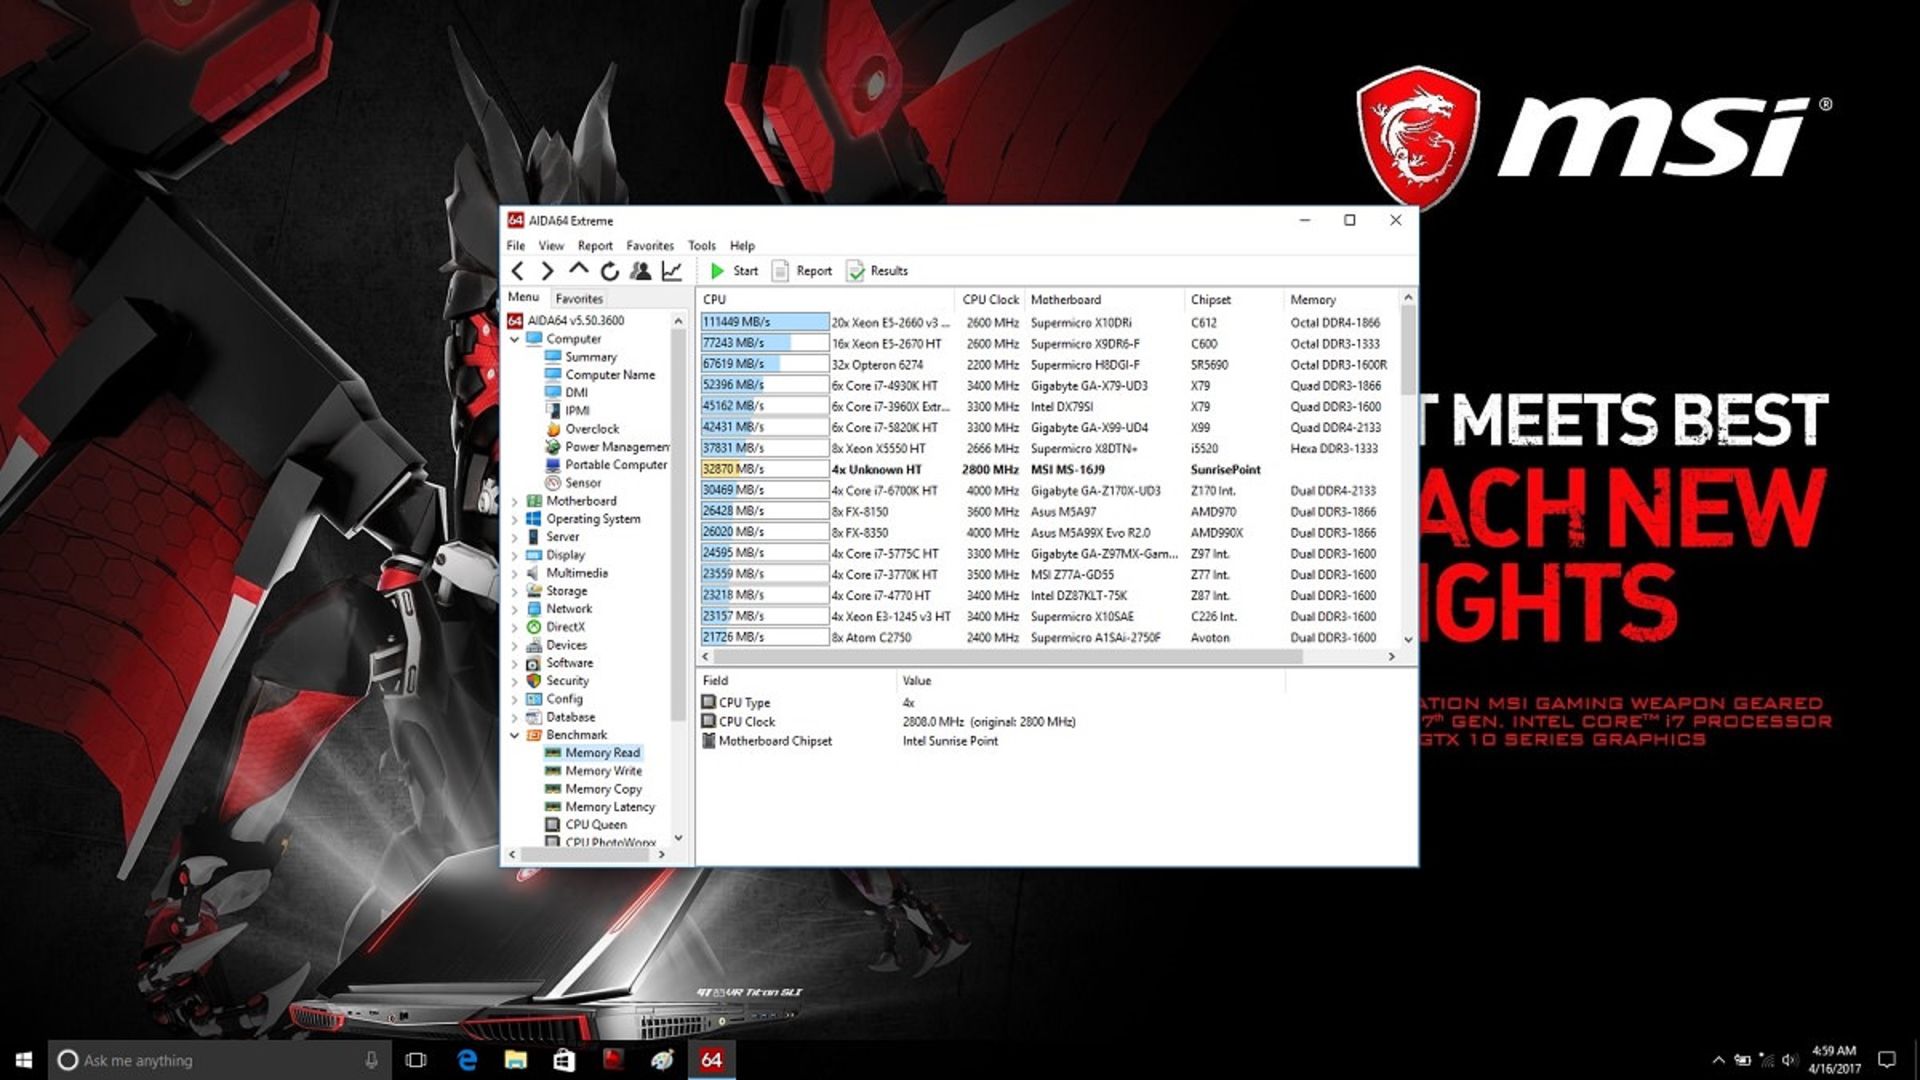This screenshot has height=1080, width=1920.
Task: Launch Microsoft Edge from the taskbar
Action: [466, 1060]
